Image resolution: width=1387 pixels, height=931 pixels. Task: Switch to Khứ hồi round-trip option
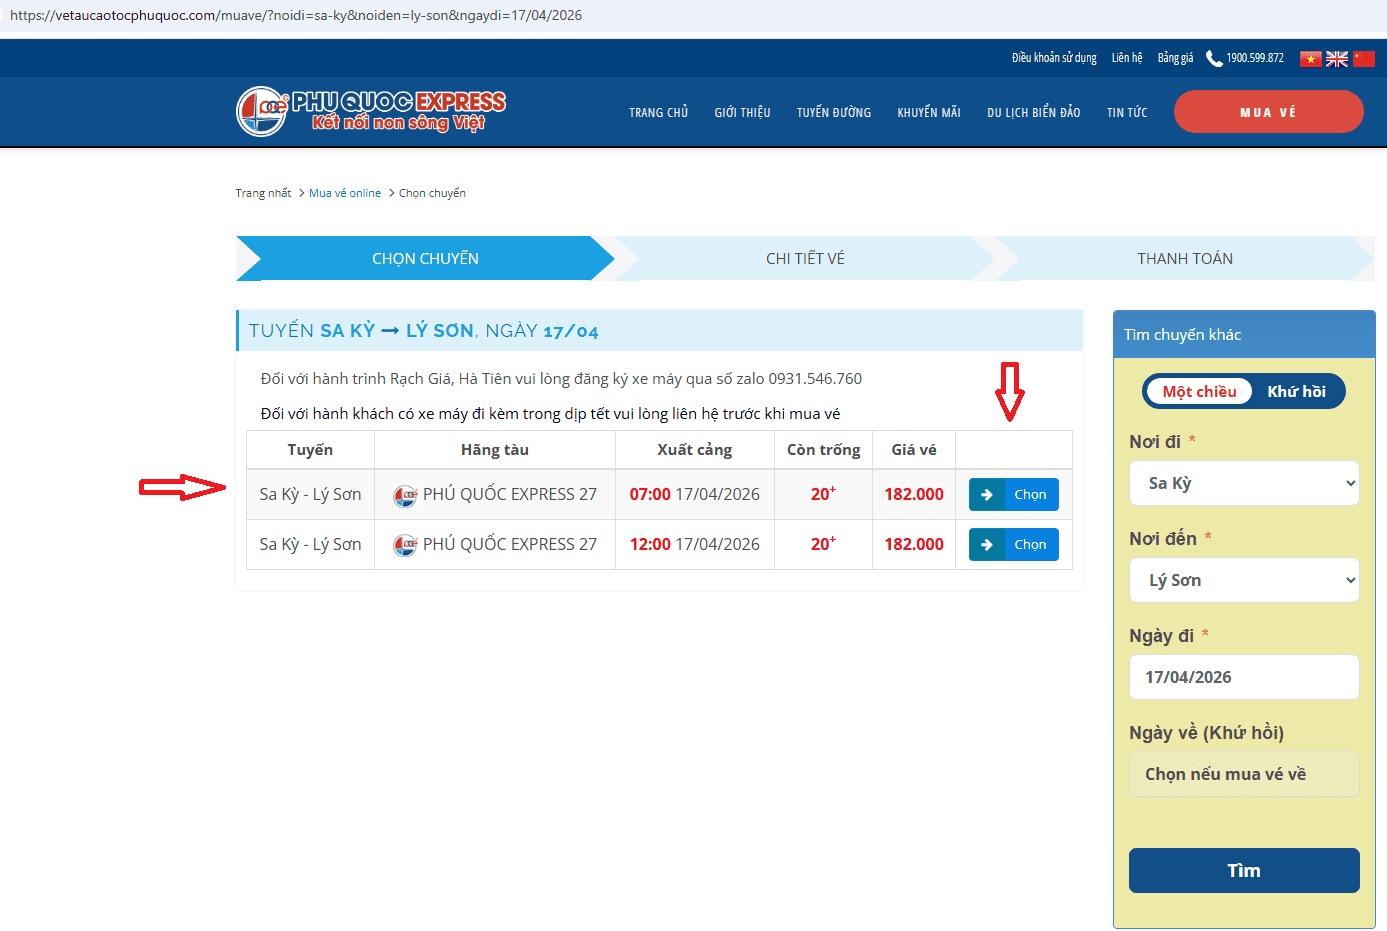(1296, 392)
